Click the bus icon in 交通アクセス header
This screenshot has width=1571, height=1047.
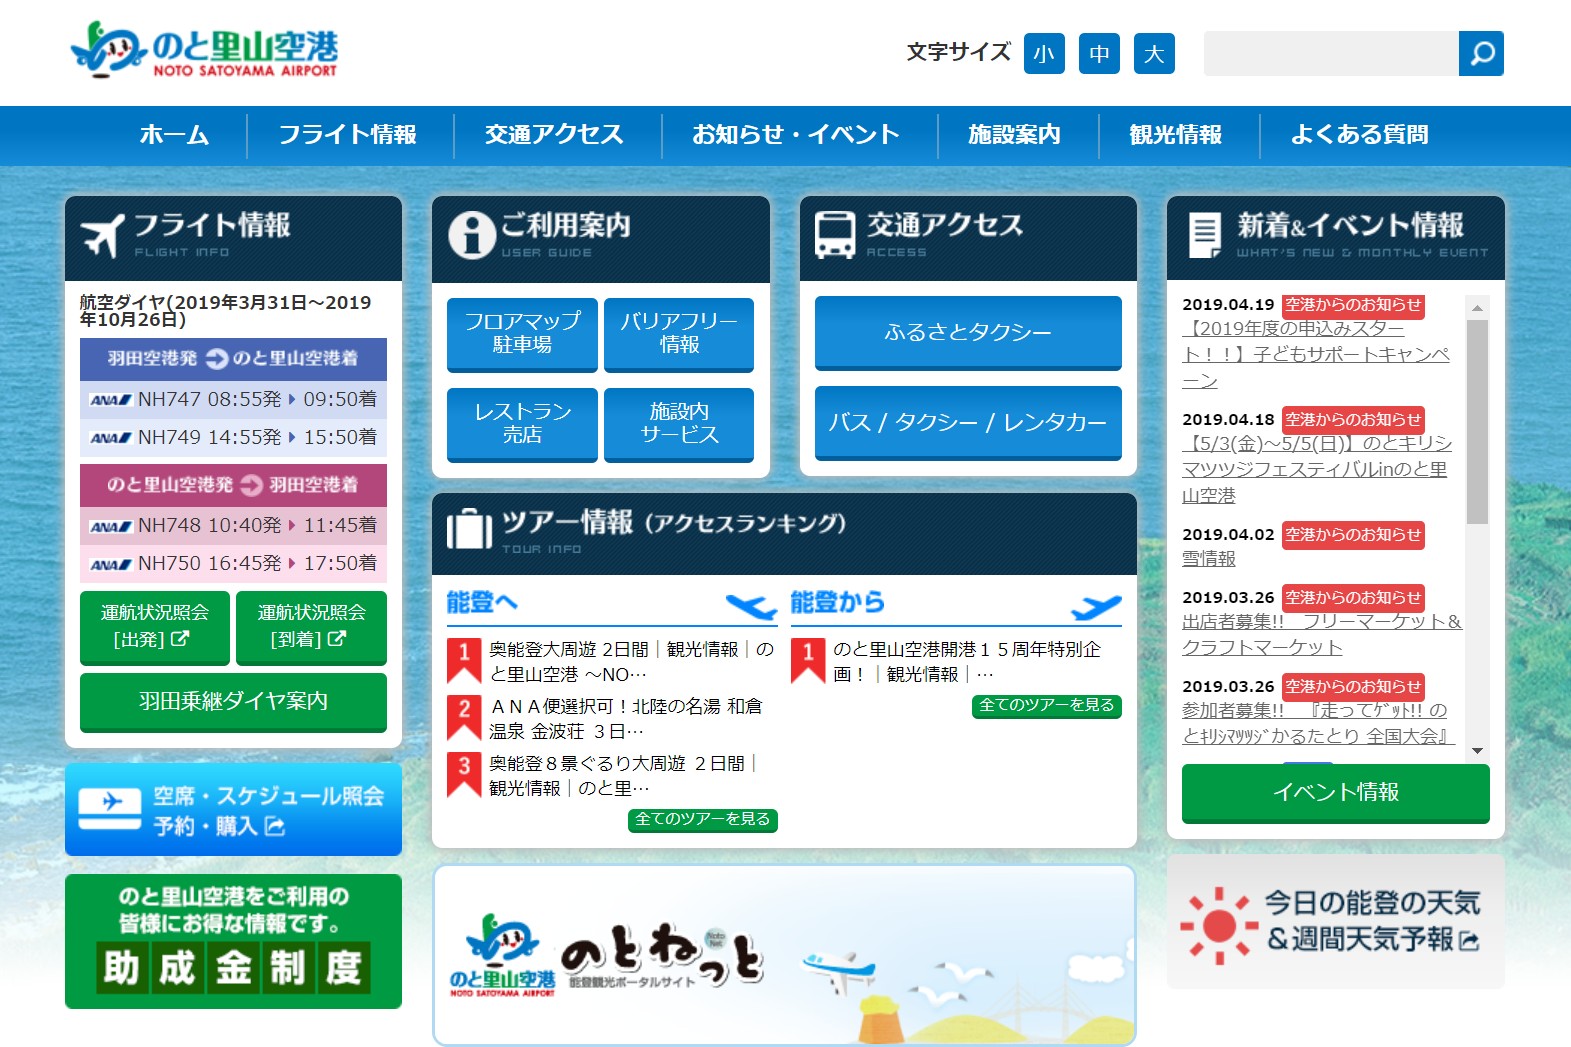pyautogui.click(x=835, y=235)
